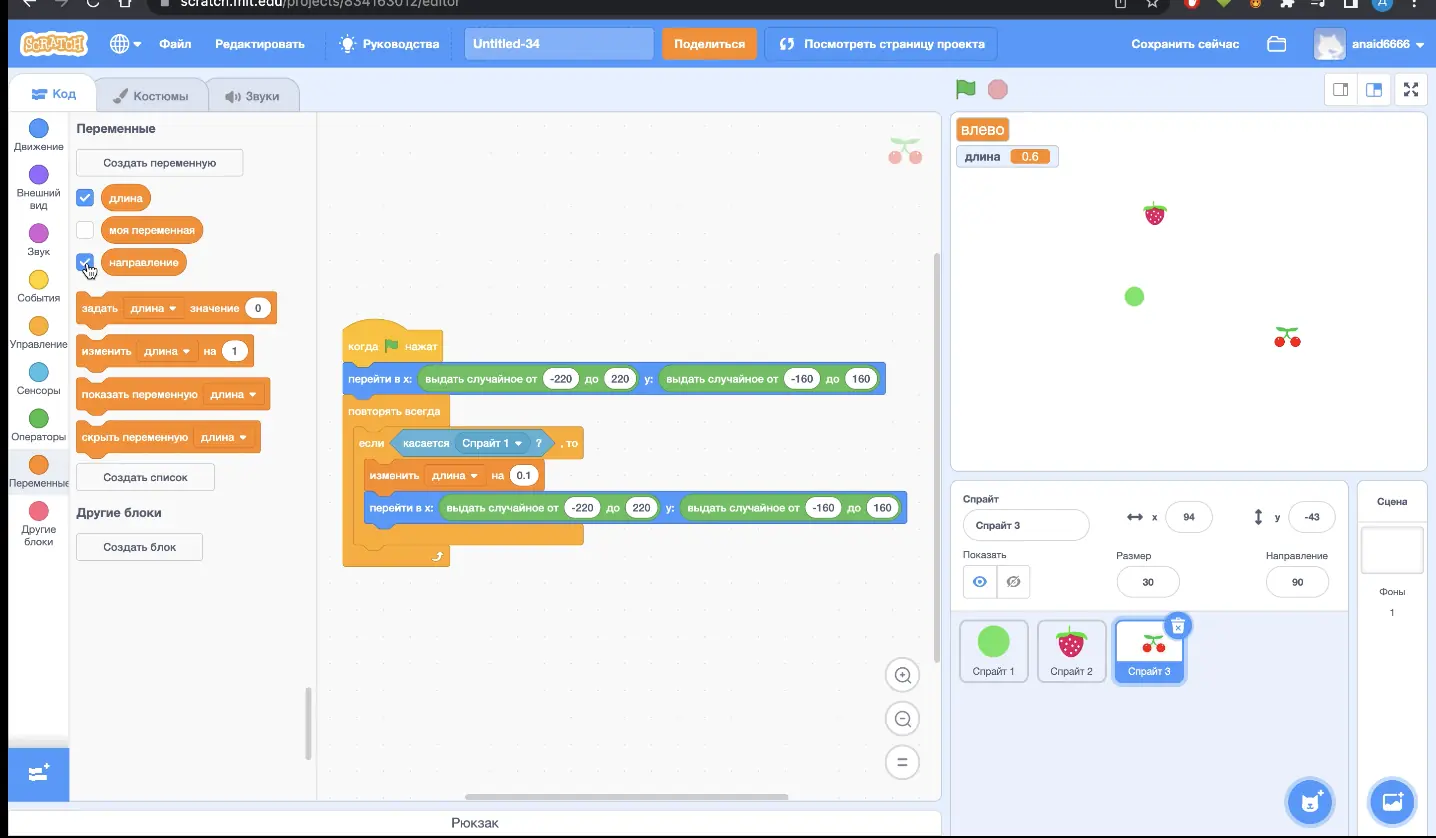Switch to small stage layout
This screenshot has height=838, width=1436.
(x=1341, y=90)
